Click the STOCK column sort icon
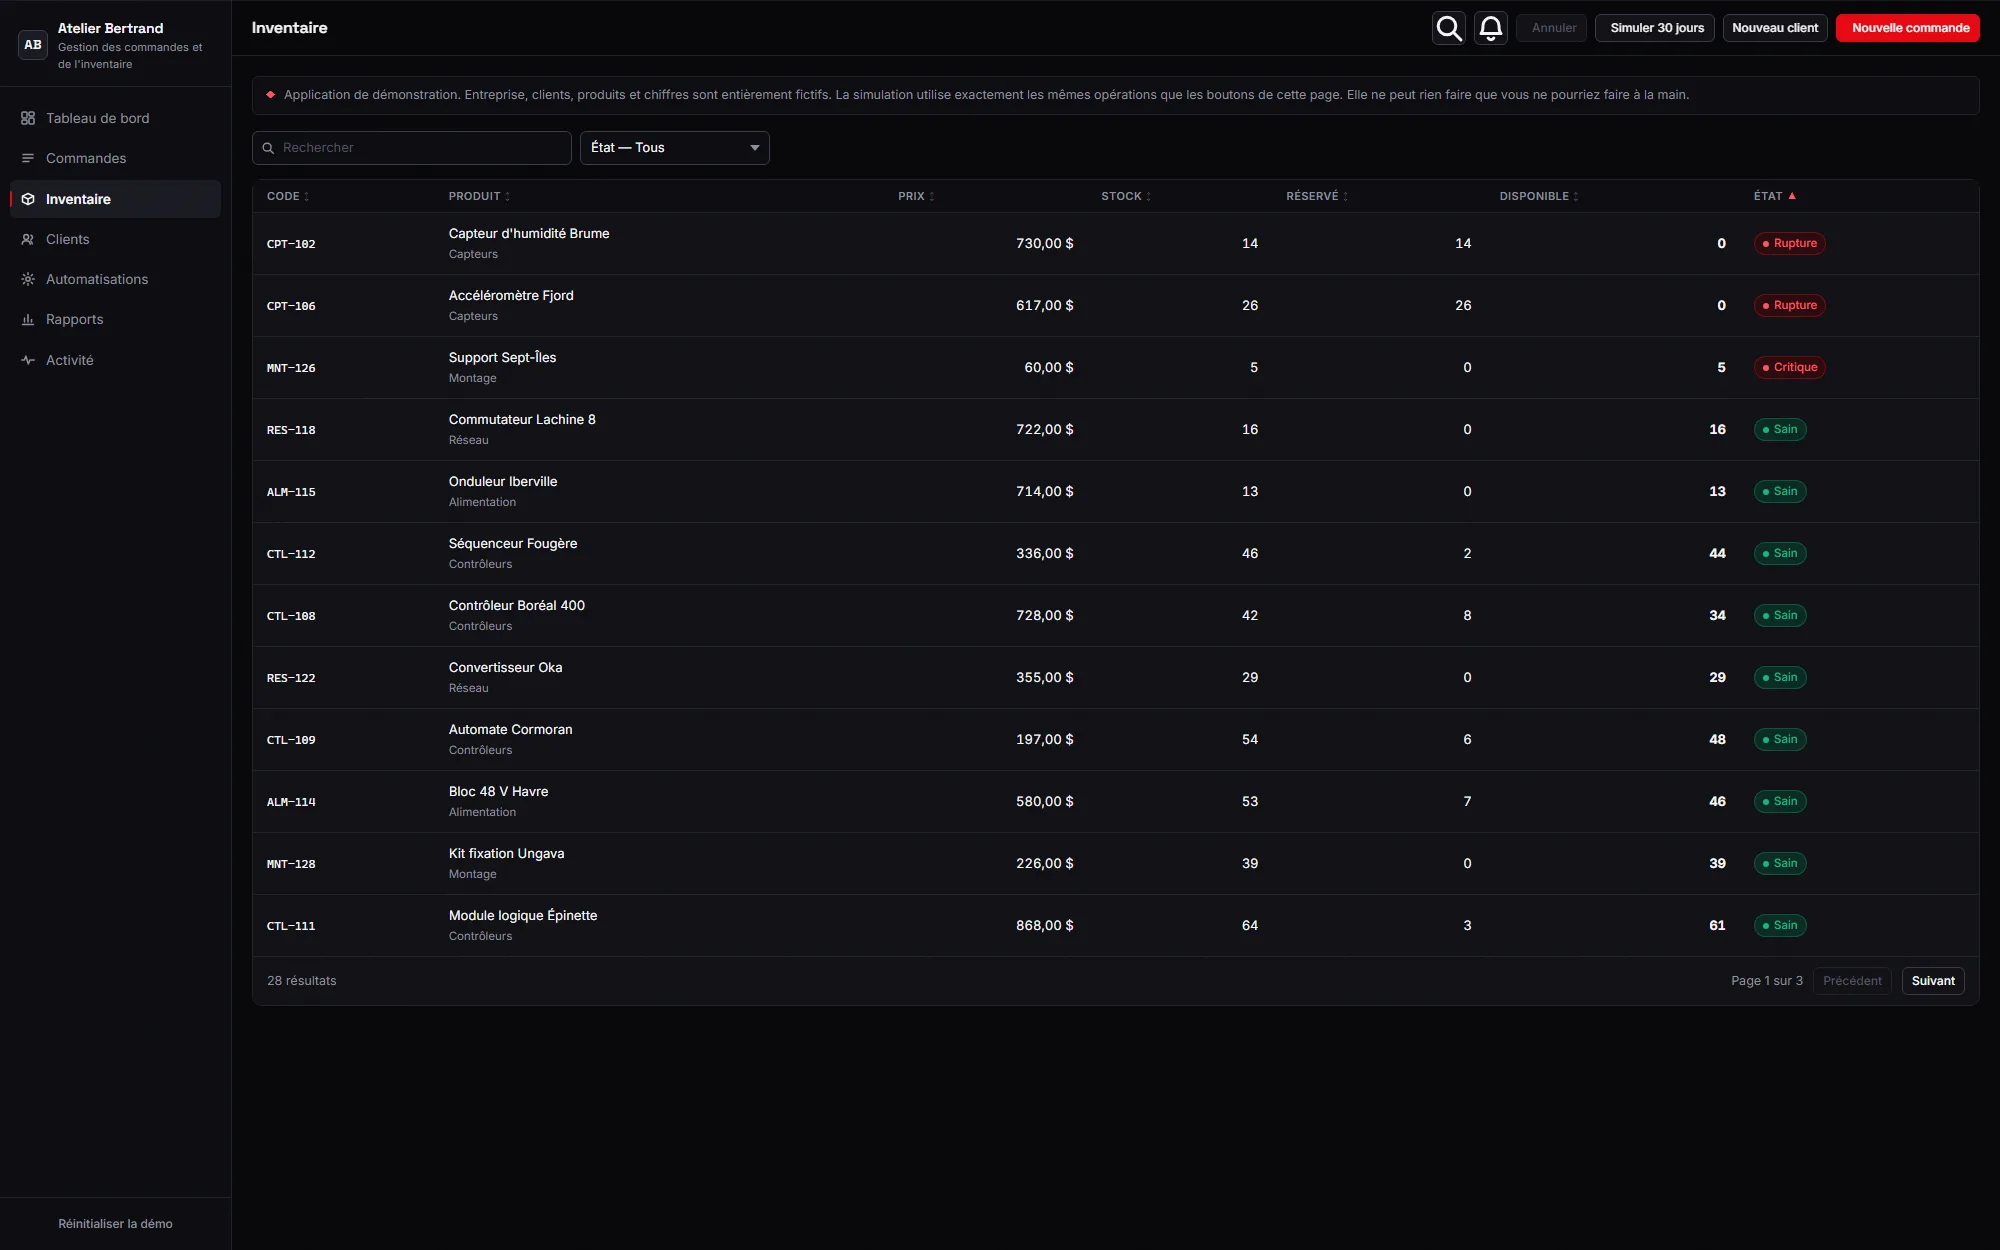 pos(1148,197)
